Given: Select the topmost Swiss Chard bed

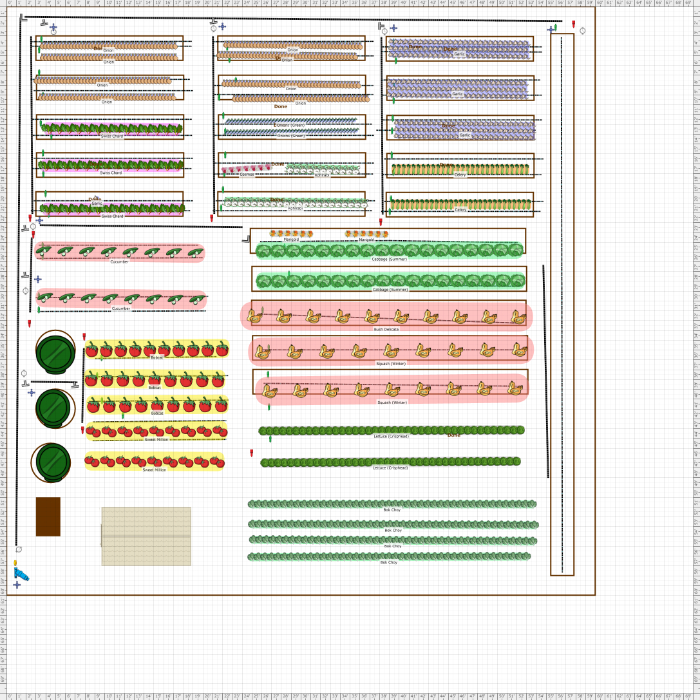Looking at the screenshot, I should [110, 127].
